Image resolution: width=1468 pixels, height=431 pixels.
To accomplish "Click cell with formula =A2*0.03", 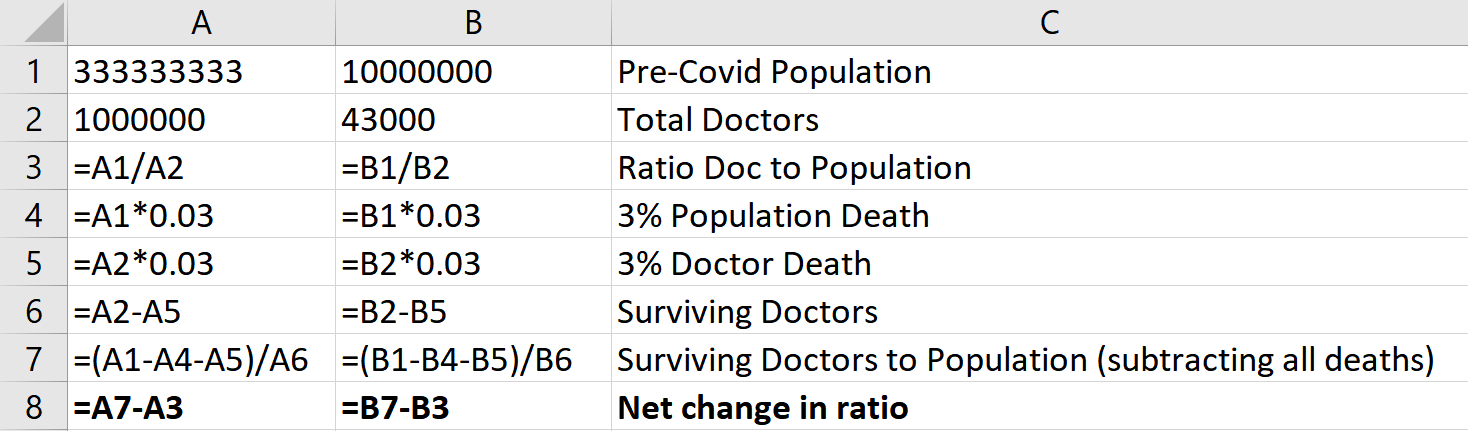I will coord(201,263).
